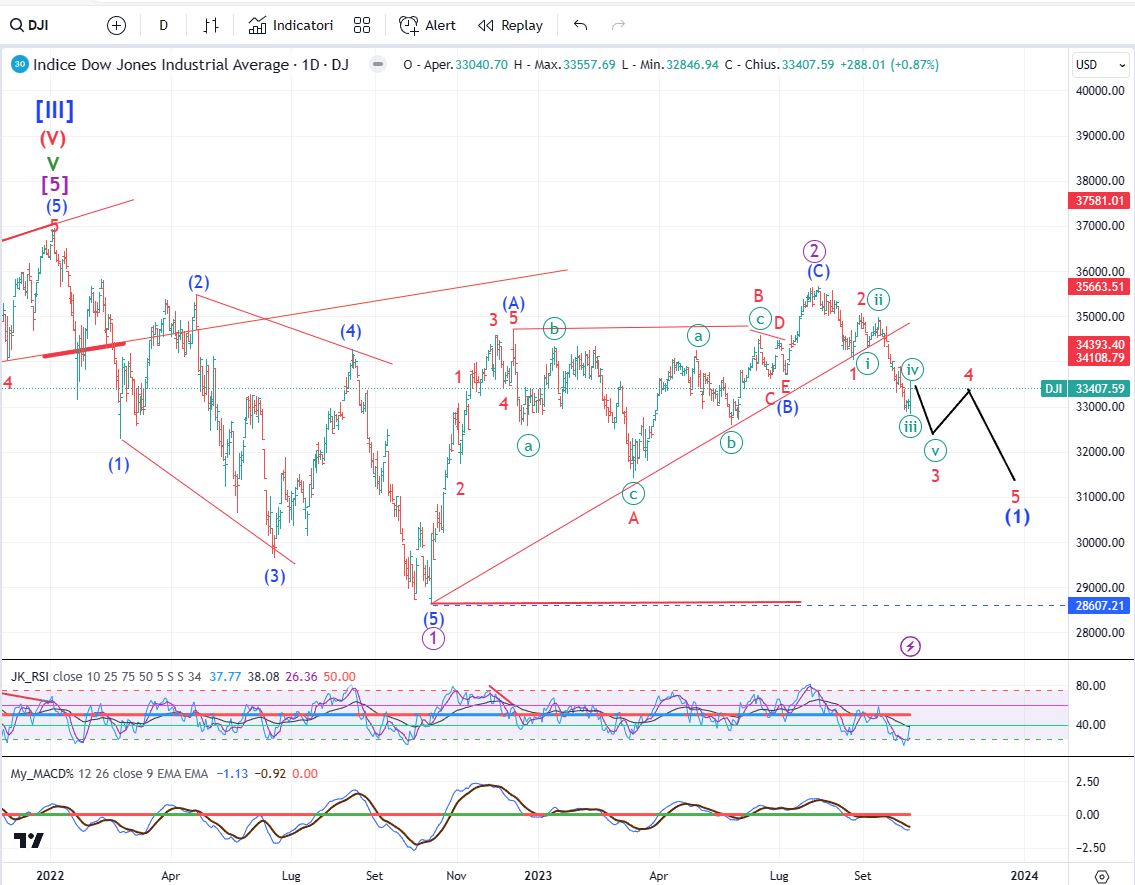This screenshot has height=885, width=1135.
Task: Create a new Alert
Action: [427, 25]
